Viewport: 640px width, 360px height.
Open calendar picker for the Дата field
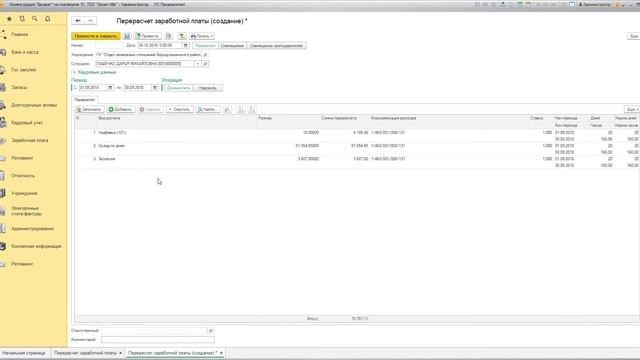186,45
